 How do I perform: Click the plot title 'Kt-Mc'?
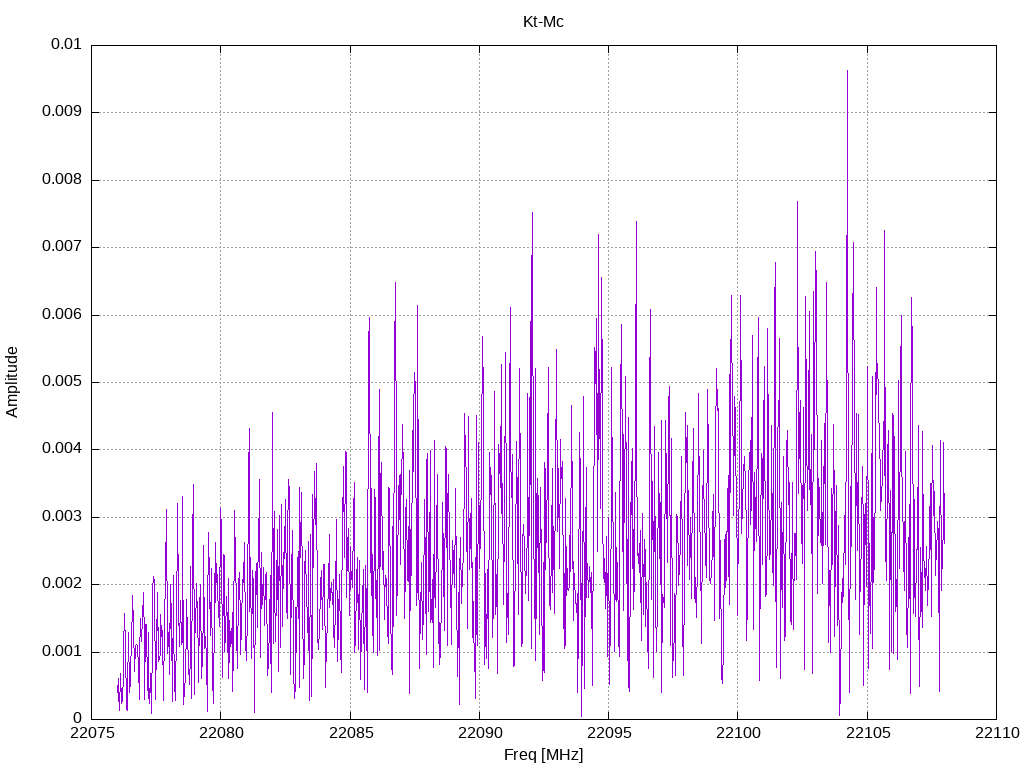coord(543,22)
